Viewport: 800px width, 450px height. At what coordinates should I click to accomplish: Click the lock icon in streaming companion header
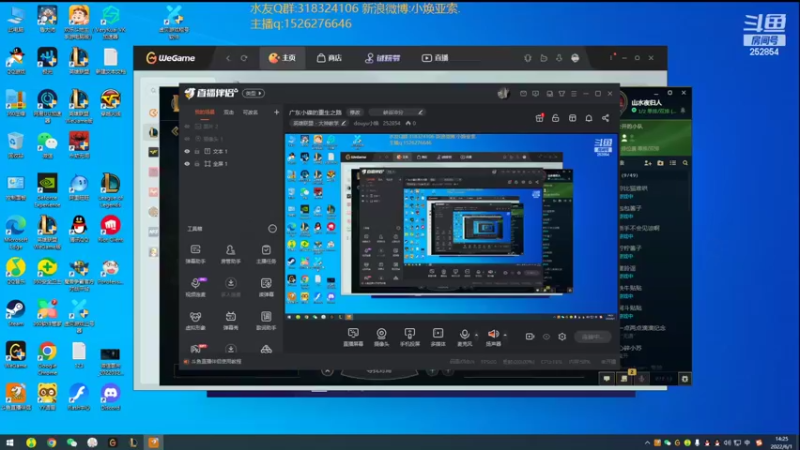[x=556, y=118]
